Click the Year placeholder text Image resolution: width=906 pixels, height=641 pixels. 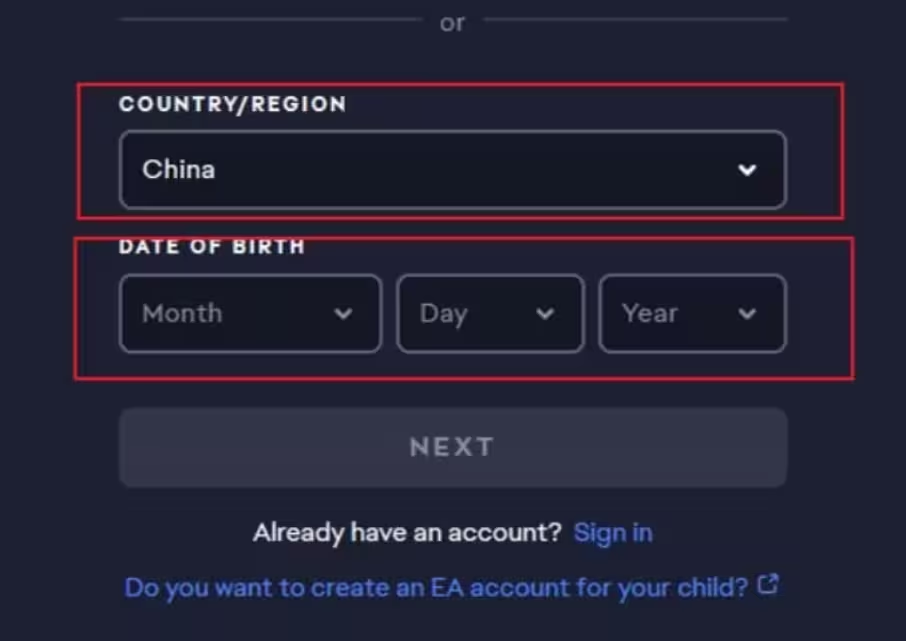[649, 313]
